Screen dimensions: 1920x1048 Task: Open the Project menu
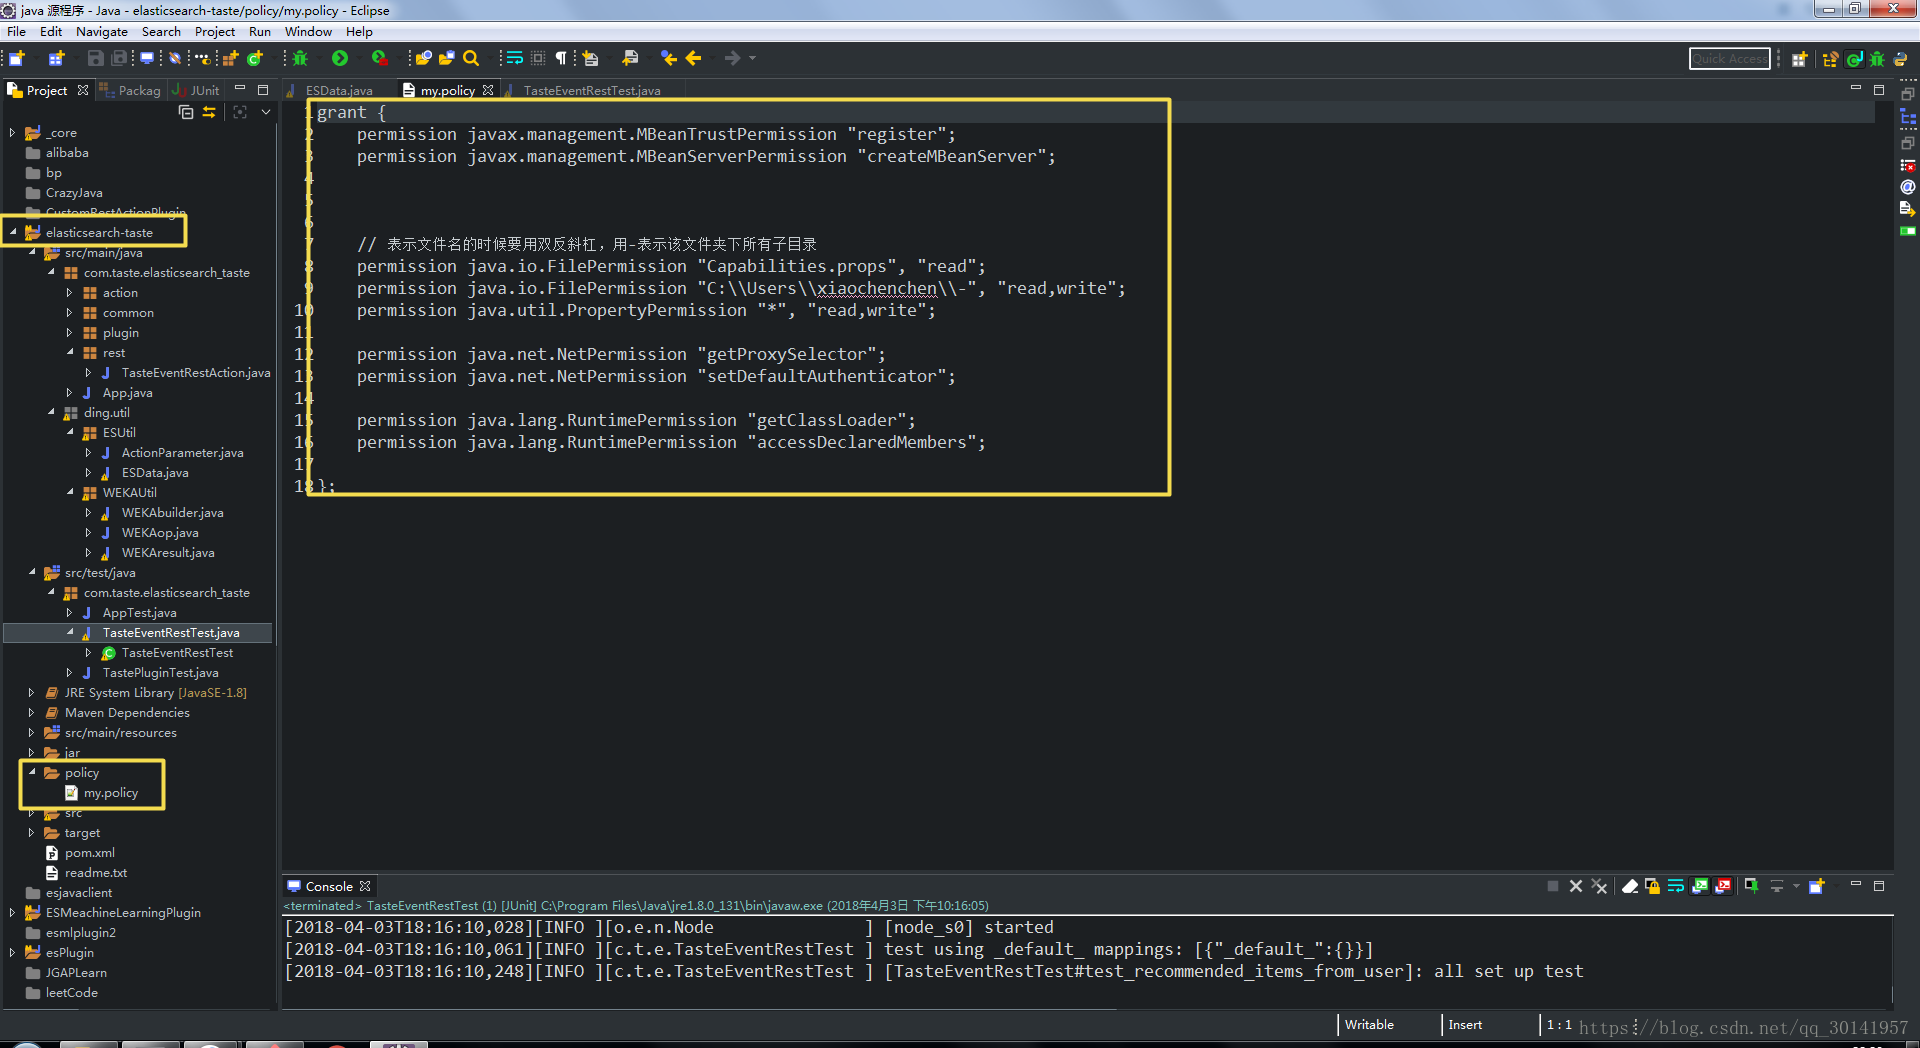pos(214,31)
